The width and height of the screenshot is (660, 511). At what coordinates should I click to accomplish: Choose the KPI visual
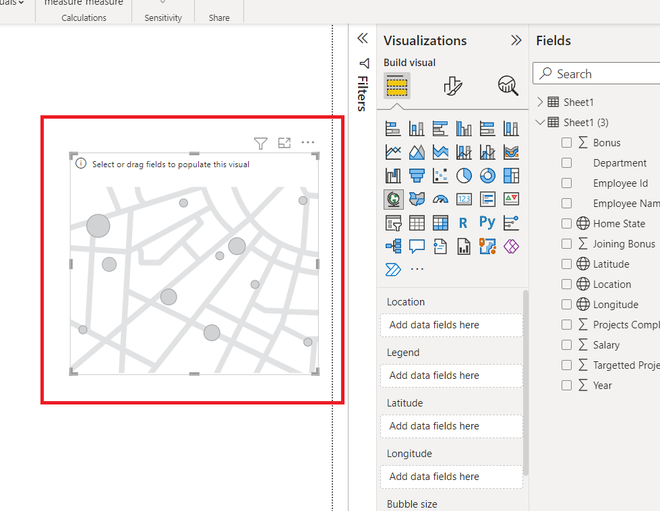click(x=511, y=199)
